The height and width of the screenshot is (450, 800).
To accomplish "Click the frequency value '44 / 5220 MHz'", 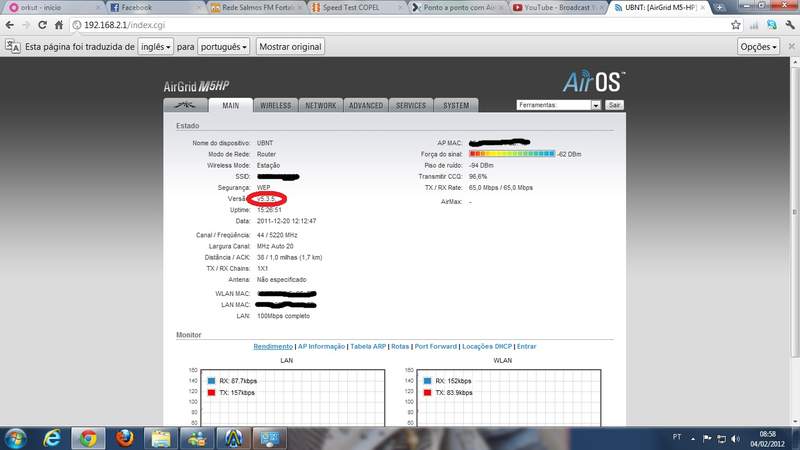I will tap(277, 235).
